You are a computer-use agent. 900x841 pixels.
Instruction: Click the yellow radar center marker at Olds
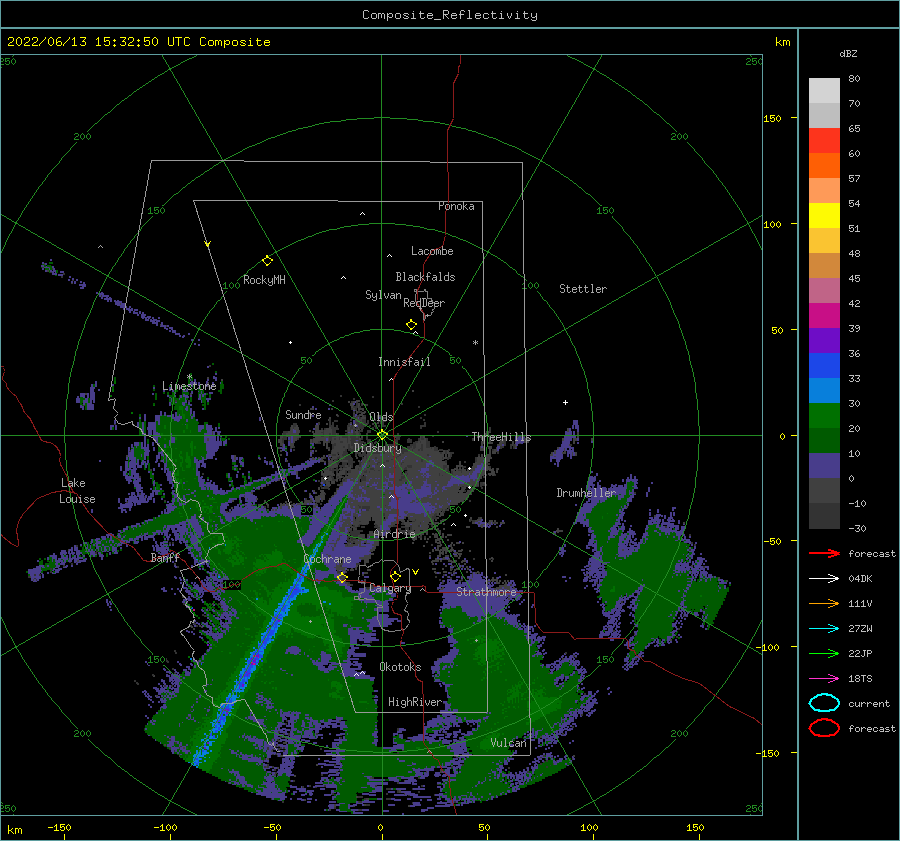[x=382, y=435]
